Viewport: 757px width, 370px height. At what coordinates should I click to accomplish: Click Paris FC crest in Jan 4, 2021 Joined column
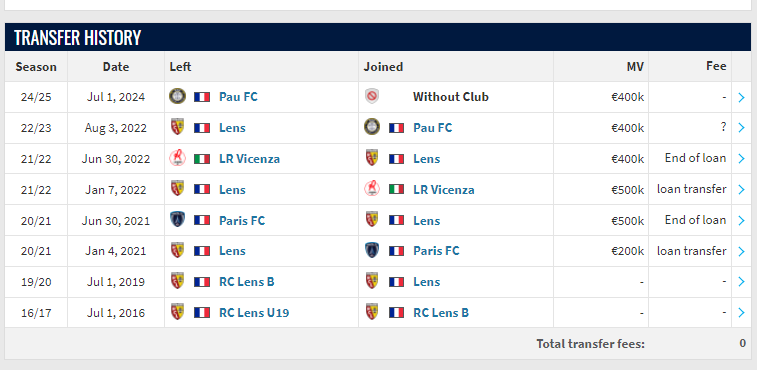[x=372, y=251]
